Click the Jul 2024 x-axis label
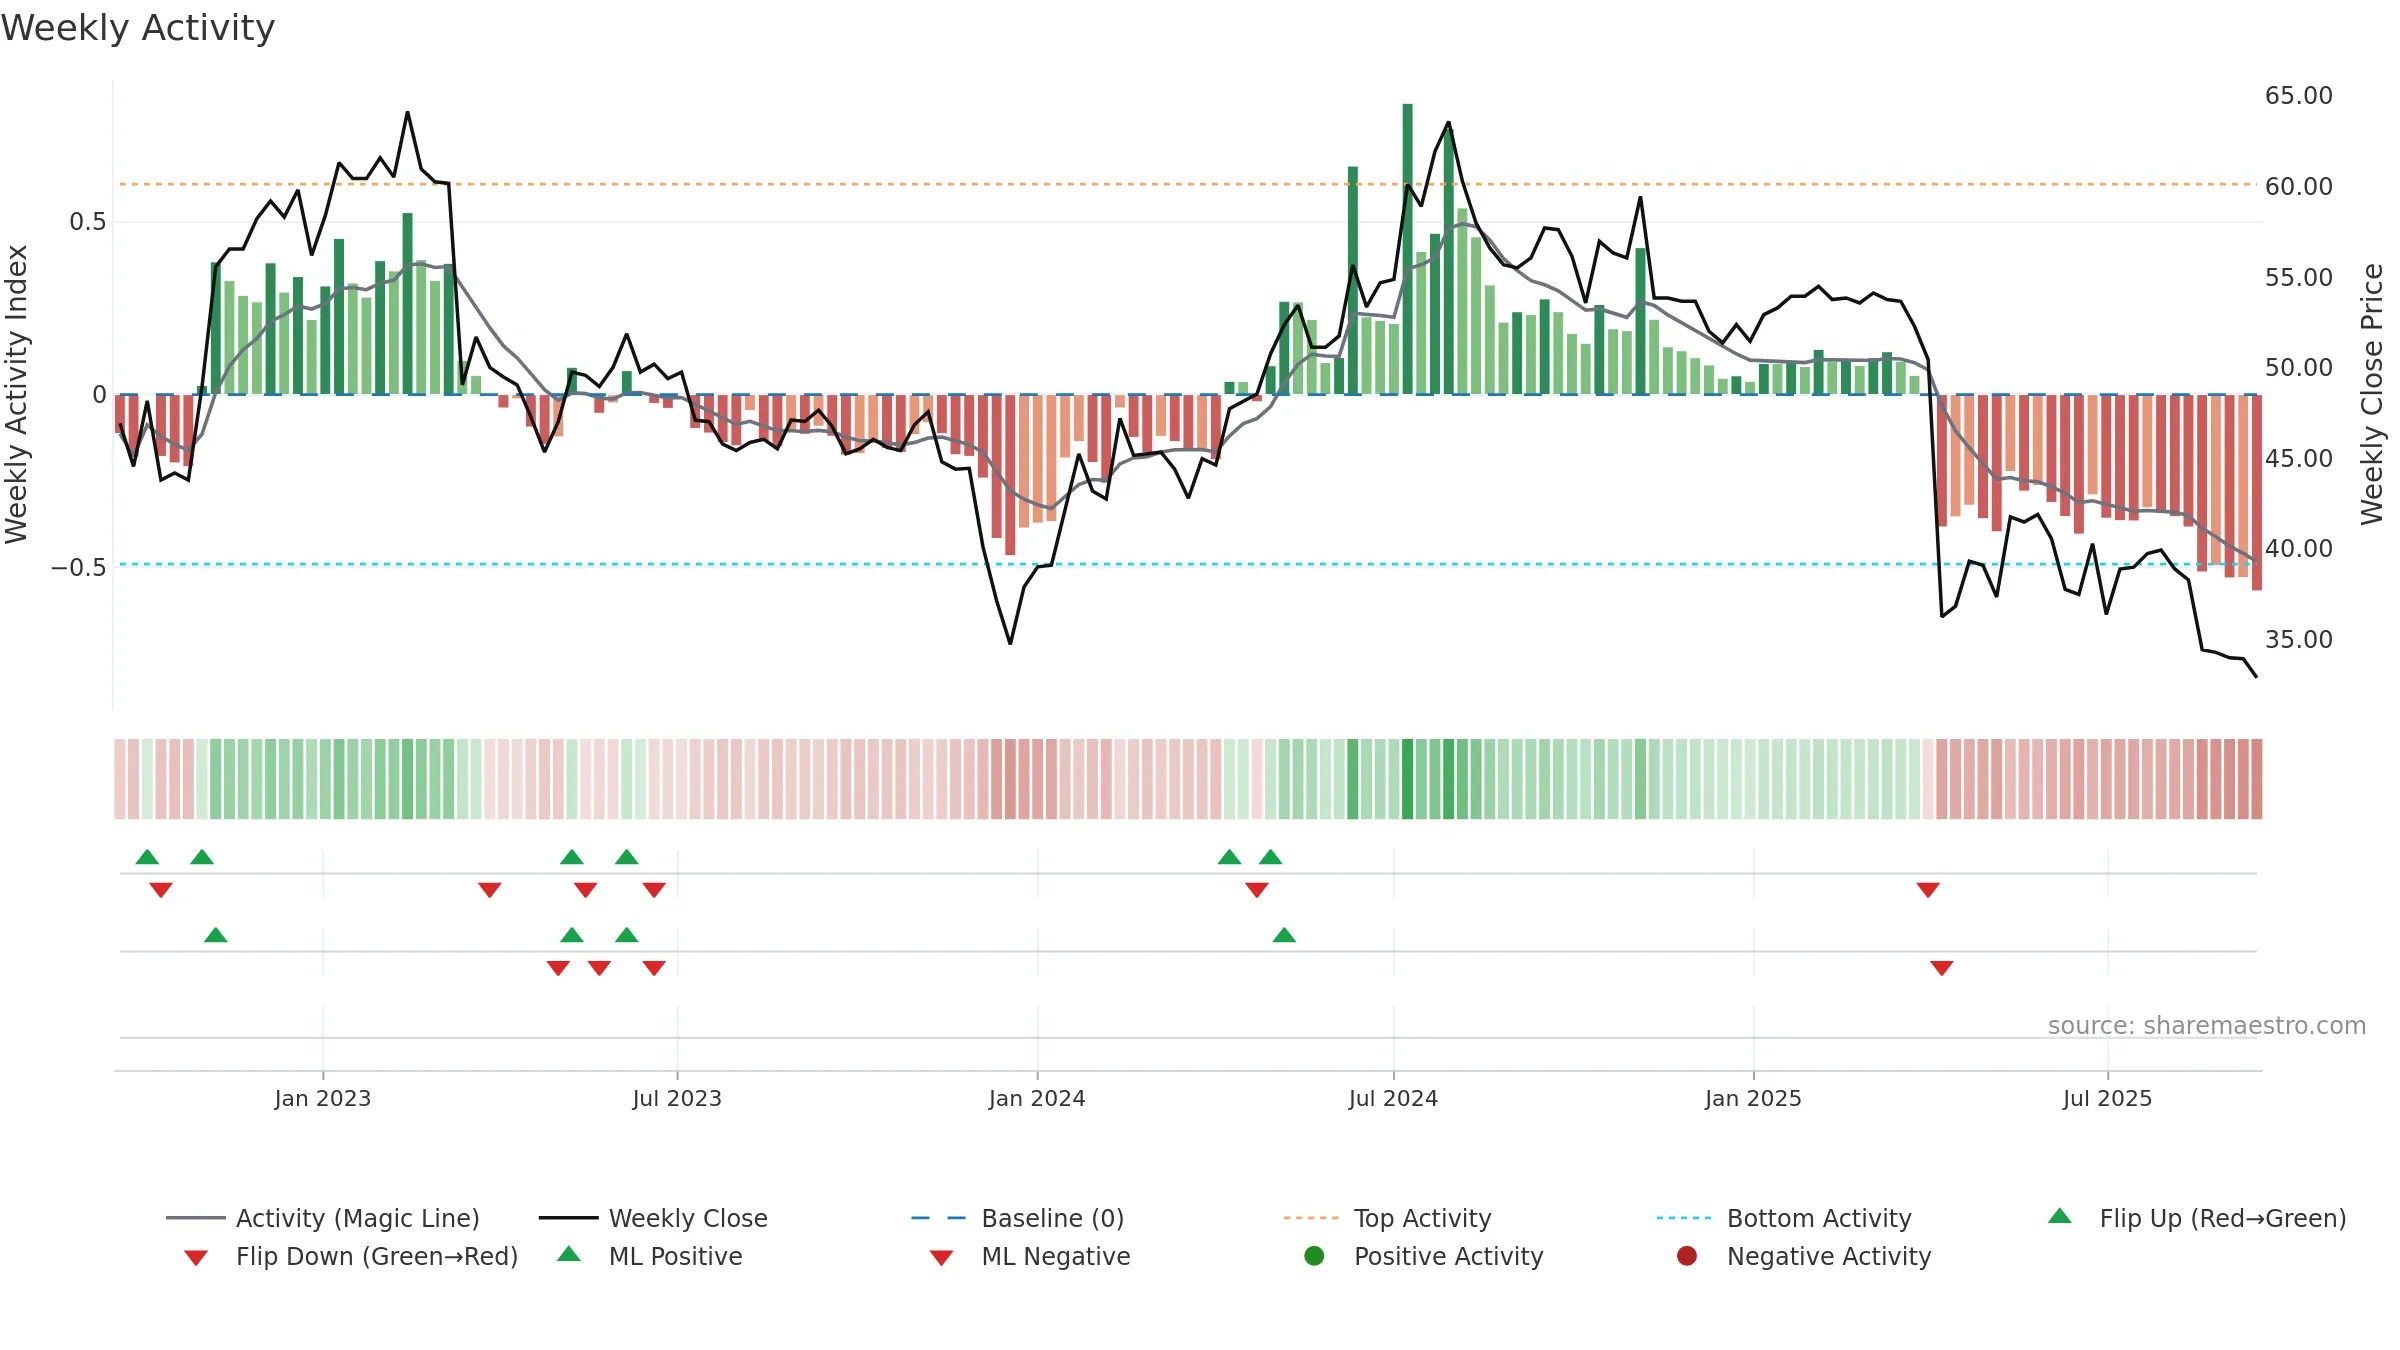 click(x=1393, y=1099)
